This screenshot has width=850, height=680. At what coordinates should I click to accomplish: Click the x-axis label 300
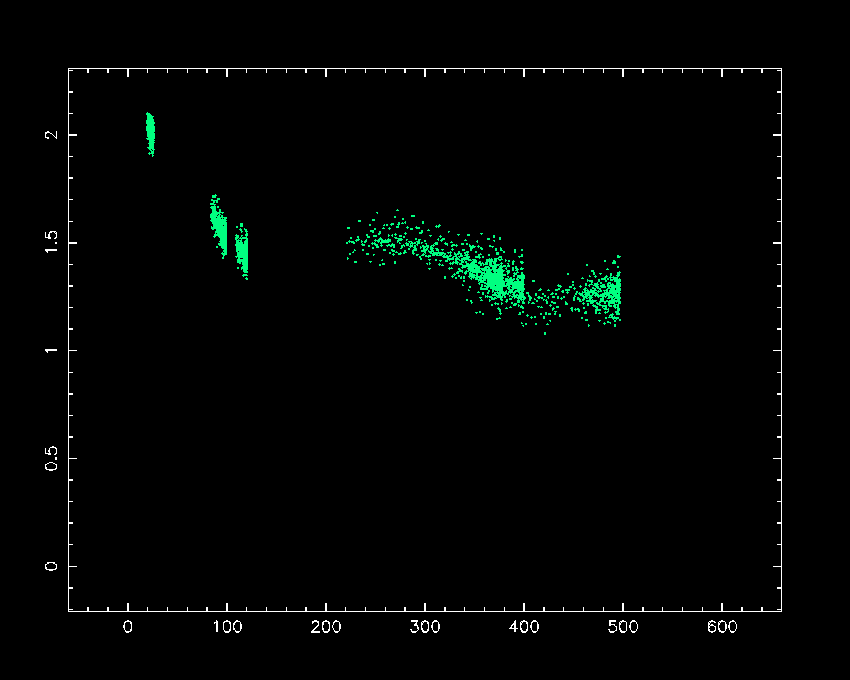425,627
